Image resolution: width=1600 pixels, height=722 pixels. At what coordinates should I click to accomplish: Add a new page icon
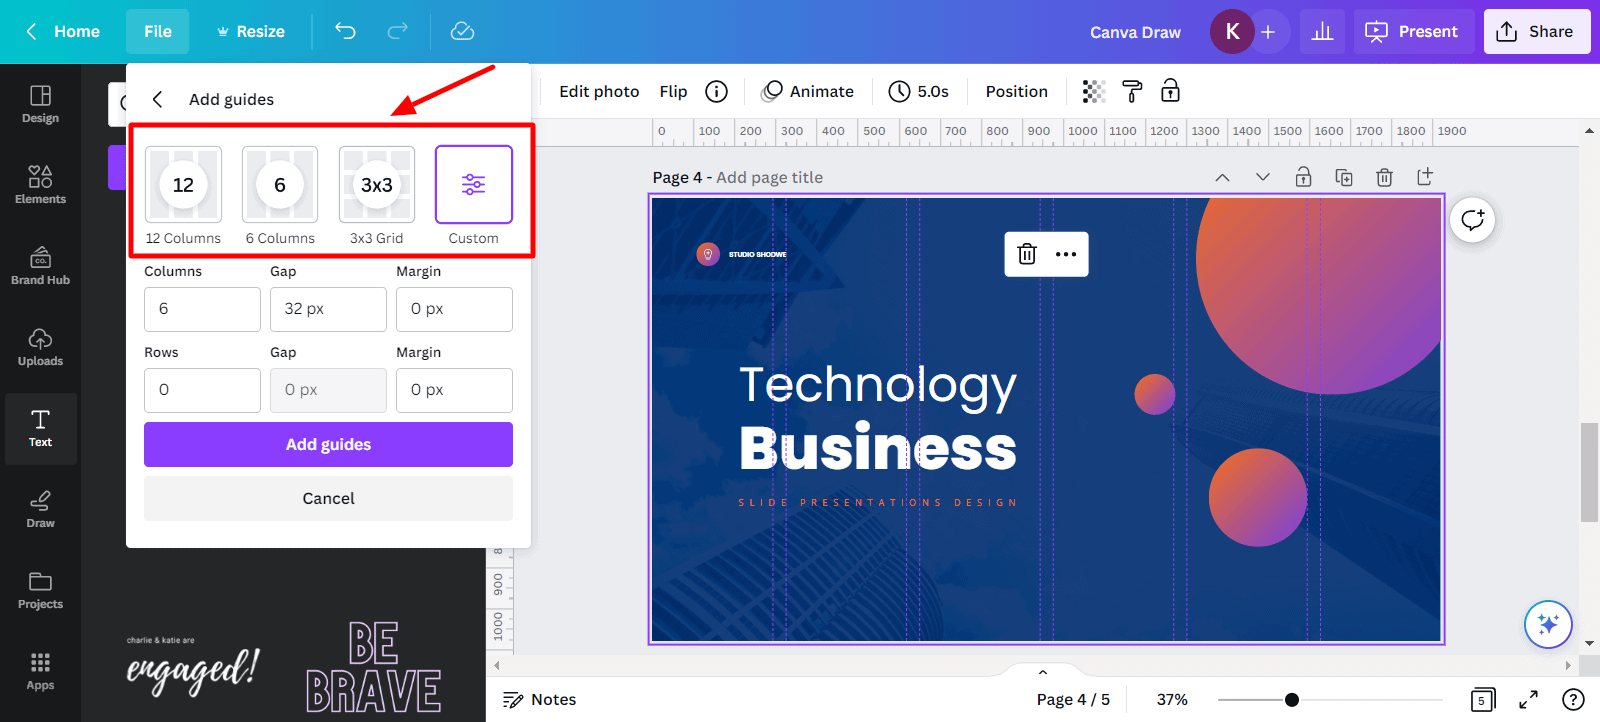(x=1425, y=177)
